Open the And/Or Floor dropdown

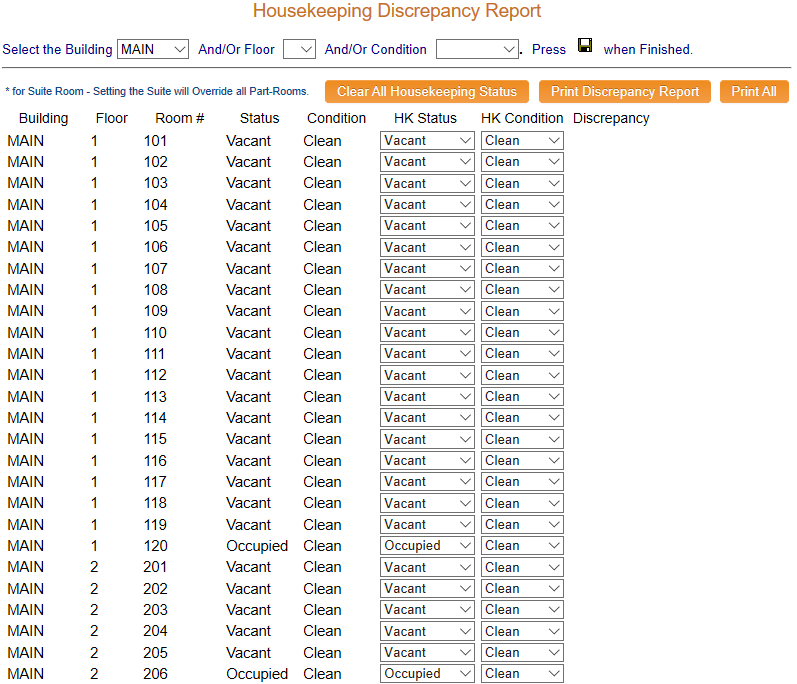299,49
